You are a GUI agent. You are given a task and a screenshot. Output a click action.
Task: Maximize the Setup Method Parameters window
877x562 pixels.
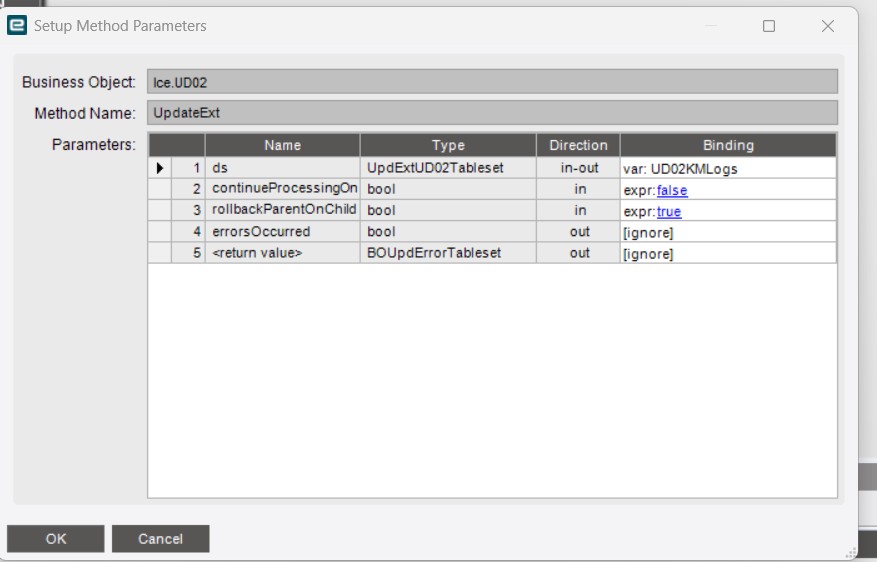(768, 26)
